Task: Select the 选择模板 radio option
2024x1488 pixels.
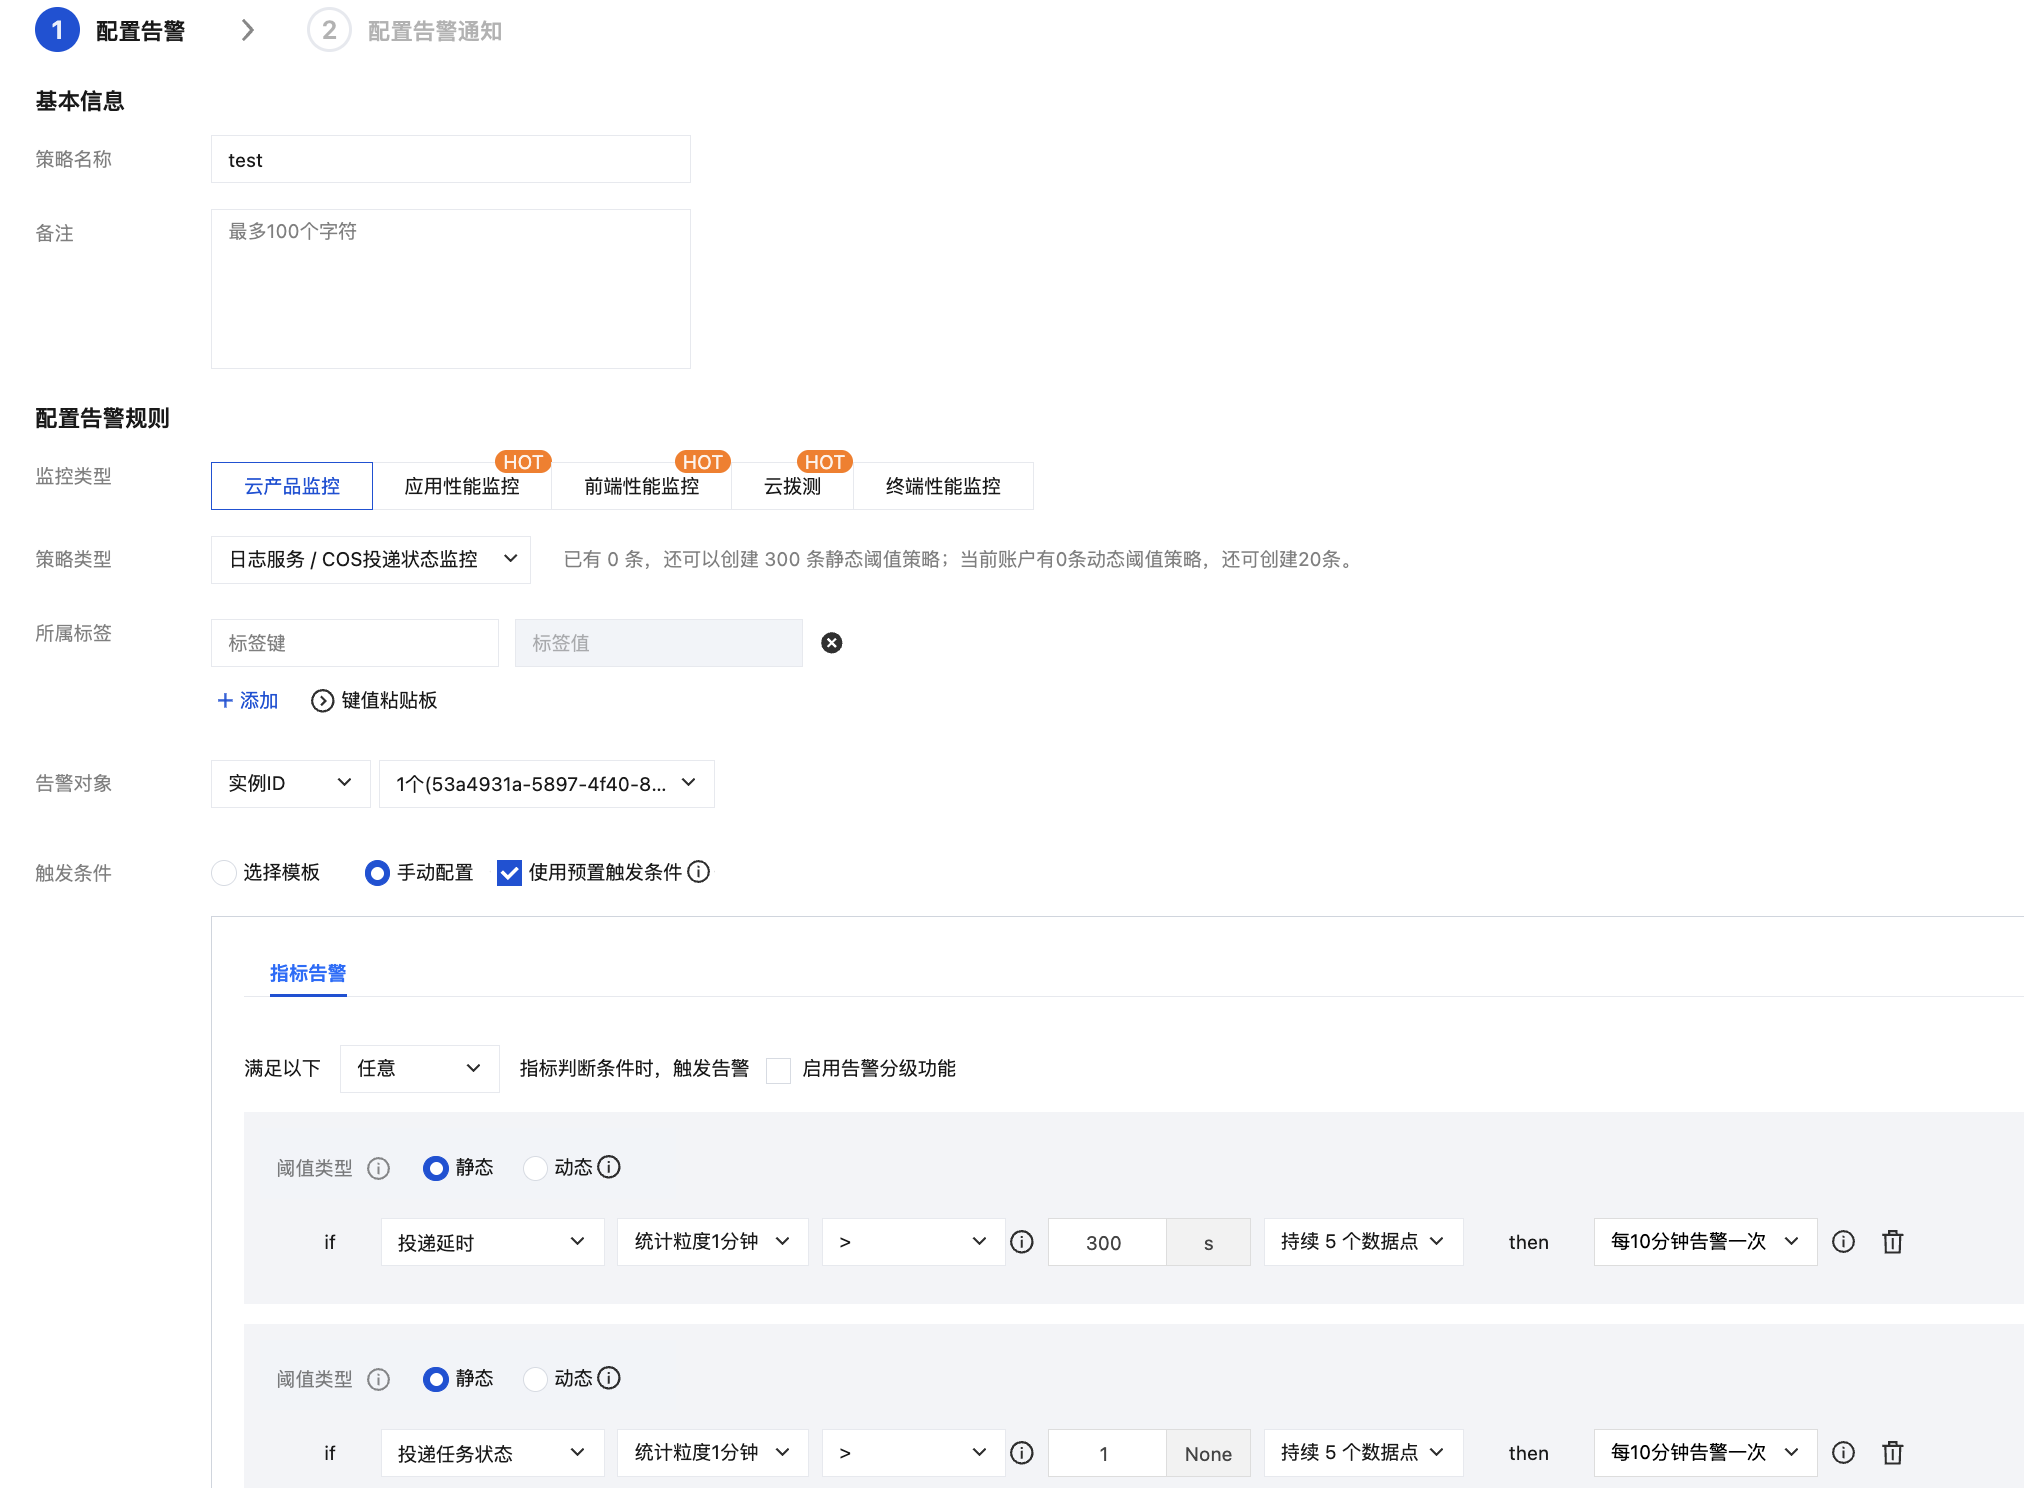Action: (224, 873)
